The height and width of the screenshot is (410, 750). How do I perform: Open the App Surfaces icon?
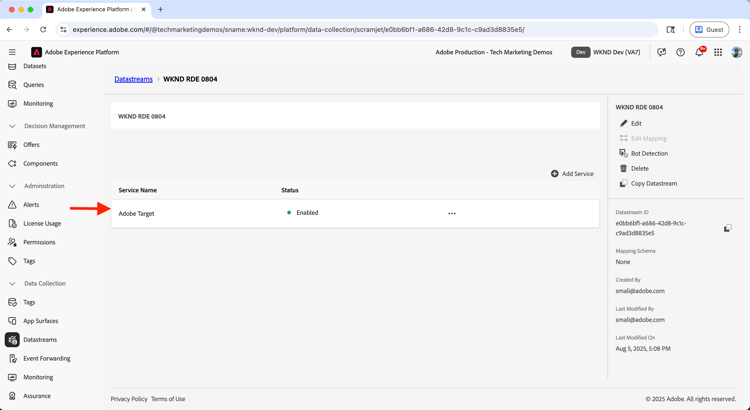pos(12,321)
